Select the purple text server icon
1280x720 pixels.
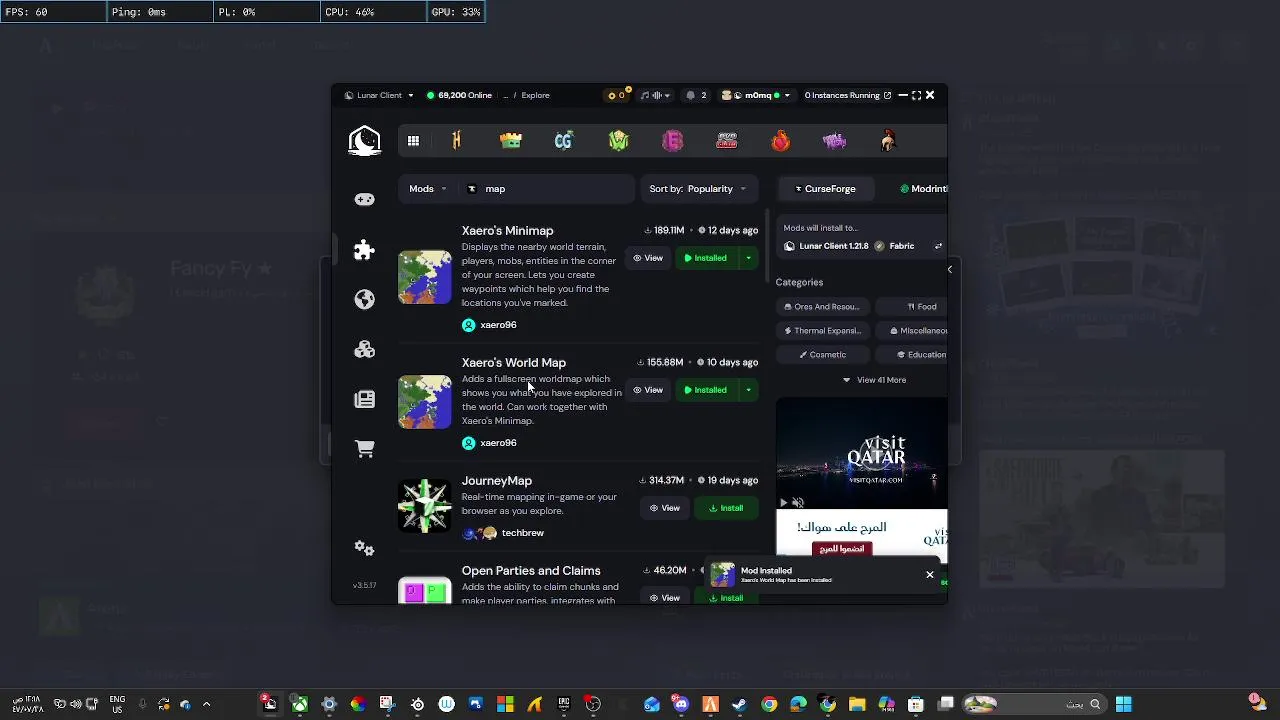tap(834, 141)
